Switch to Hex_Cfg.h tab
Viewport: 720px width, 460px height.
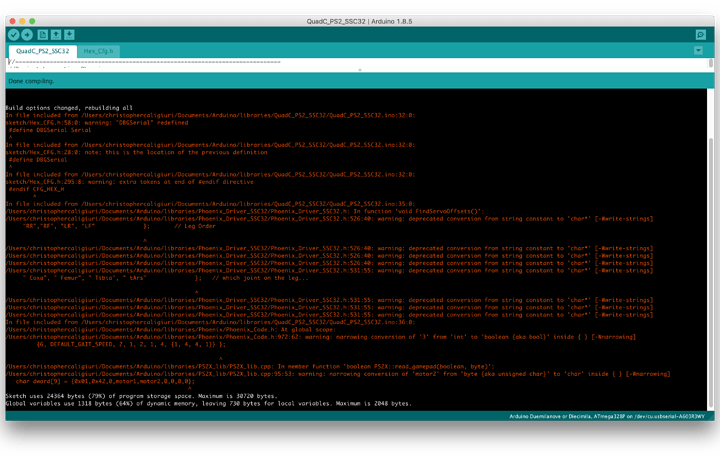(x=98, y=51)
